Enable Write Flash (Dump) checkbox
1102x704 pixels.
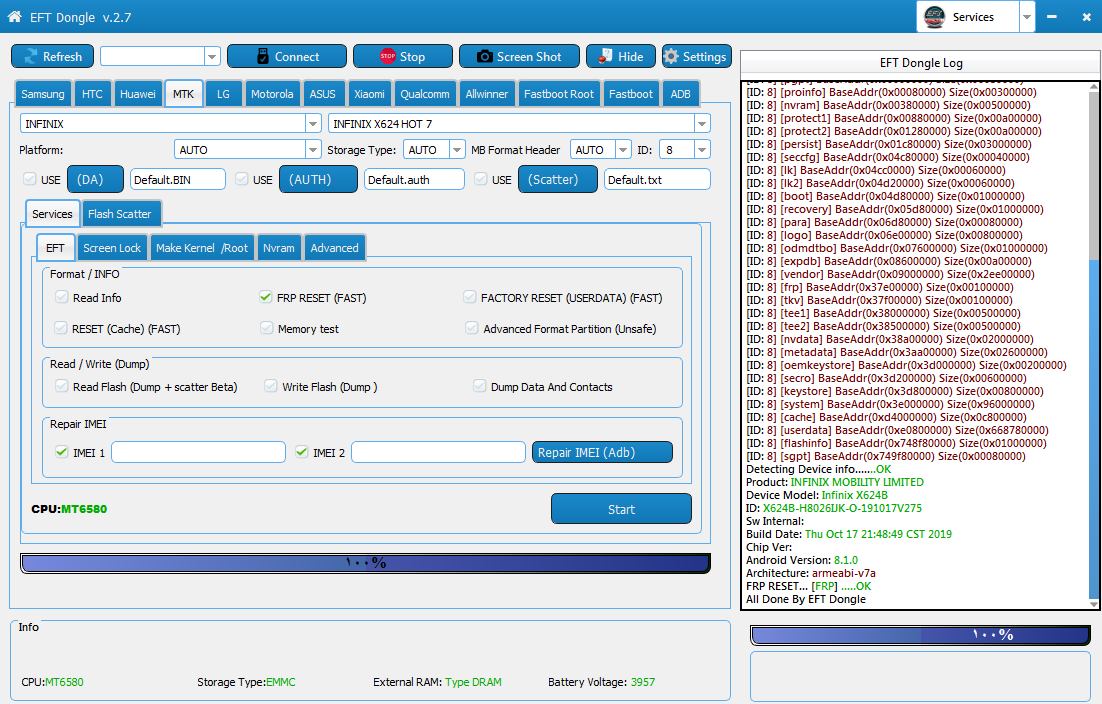tap(271, 386)
